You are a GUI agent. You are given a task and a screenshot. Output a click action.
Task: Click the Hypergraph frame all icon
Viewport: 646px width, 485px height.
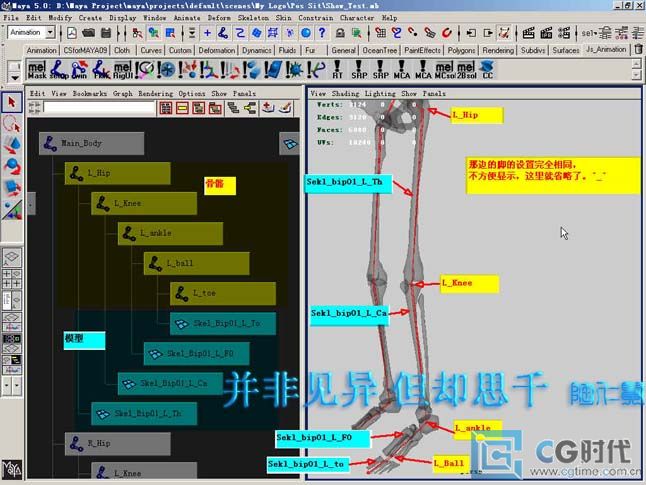click(x=166, y=108)
